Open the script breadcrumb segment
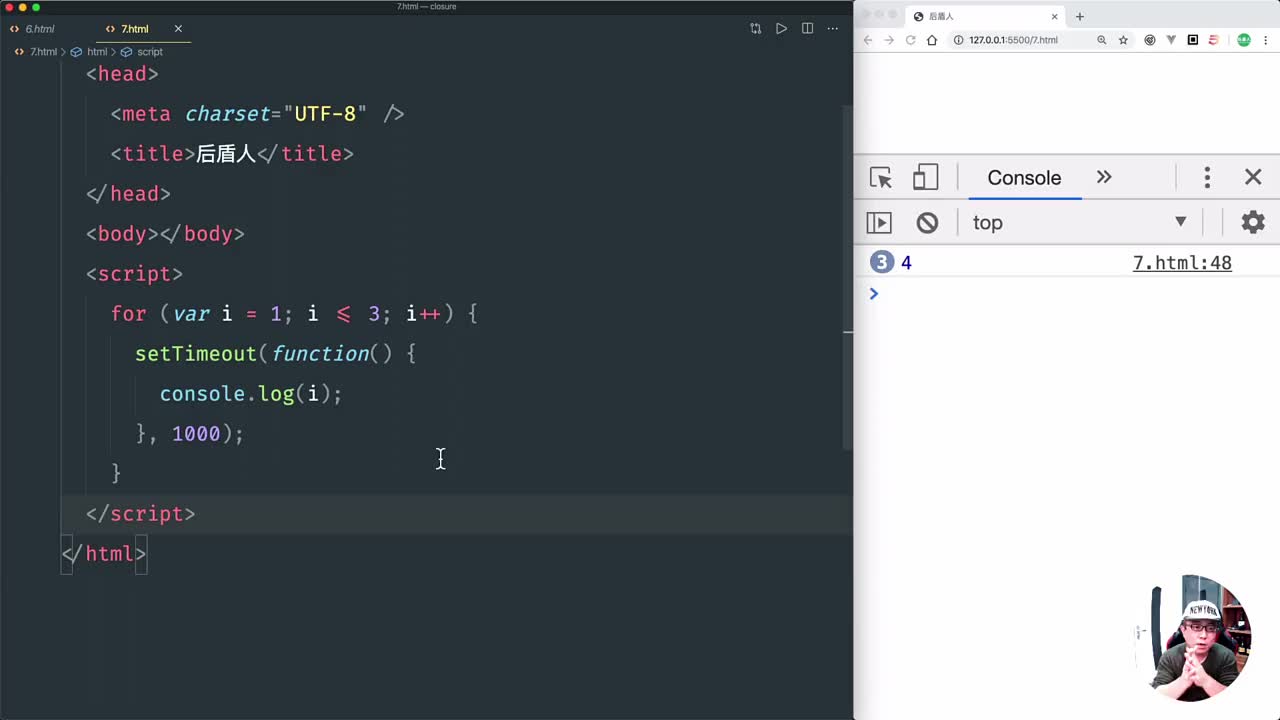This screenshot has height=720, width=1280. coord(141,52)
